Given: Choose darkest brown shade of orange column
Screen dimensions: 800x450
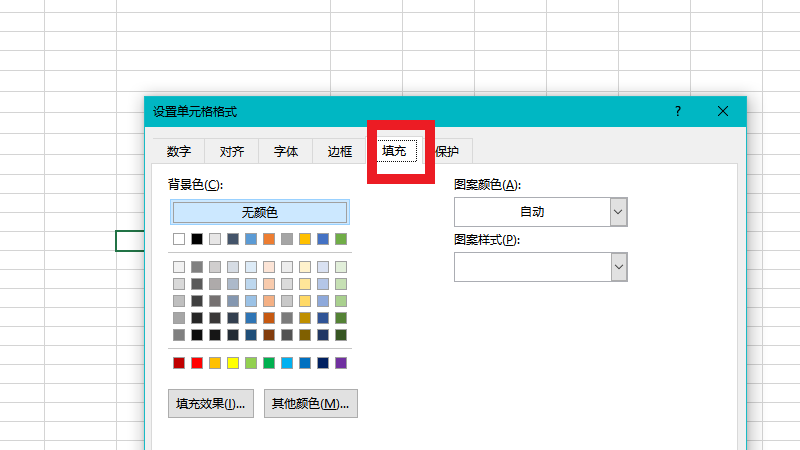Looking at the screenshot, I should tap(269, 335).
